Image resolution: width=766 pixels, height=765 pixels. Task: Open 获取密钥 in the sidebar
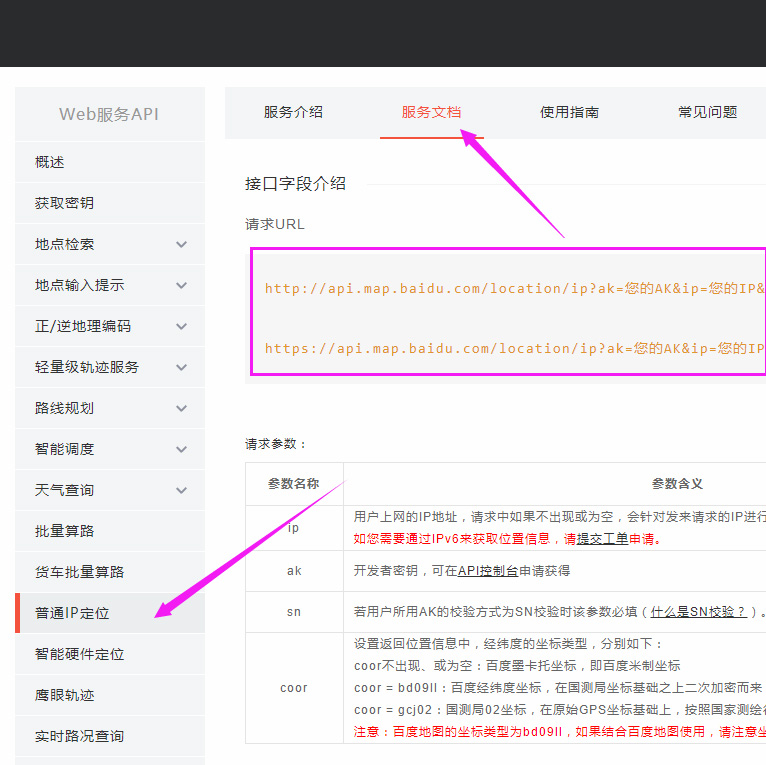point(110,203)
